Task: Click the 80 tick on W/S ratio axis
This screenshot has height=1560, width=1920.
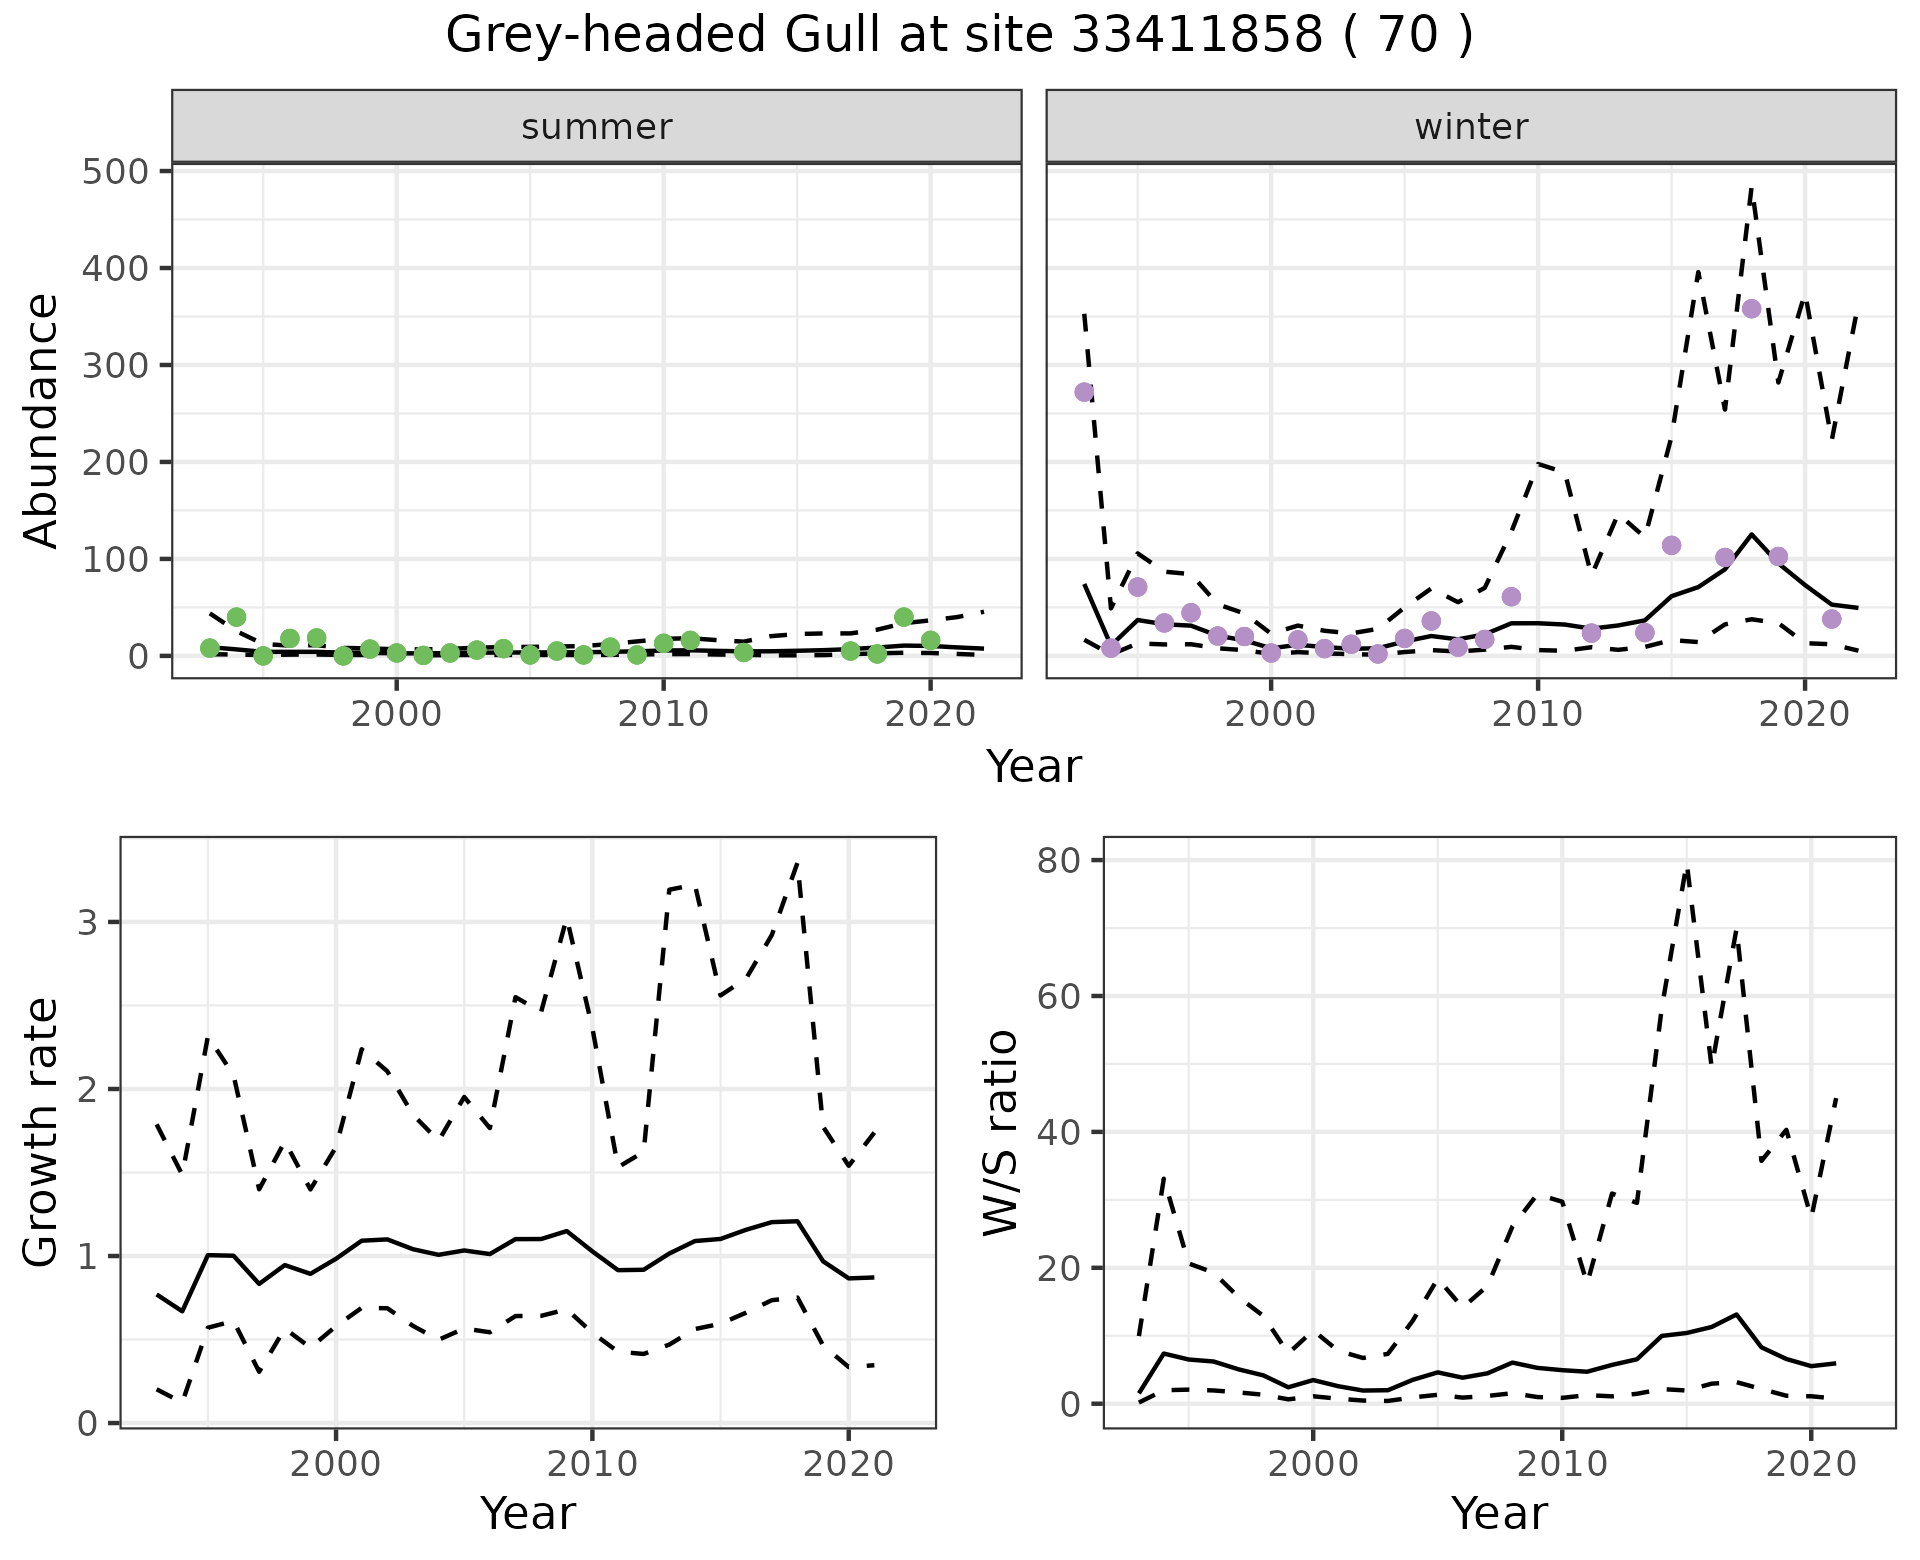Action: (x=1058, y=861)
